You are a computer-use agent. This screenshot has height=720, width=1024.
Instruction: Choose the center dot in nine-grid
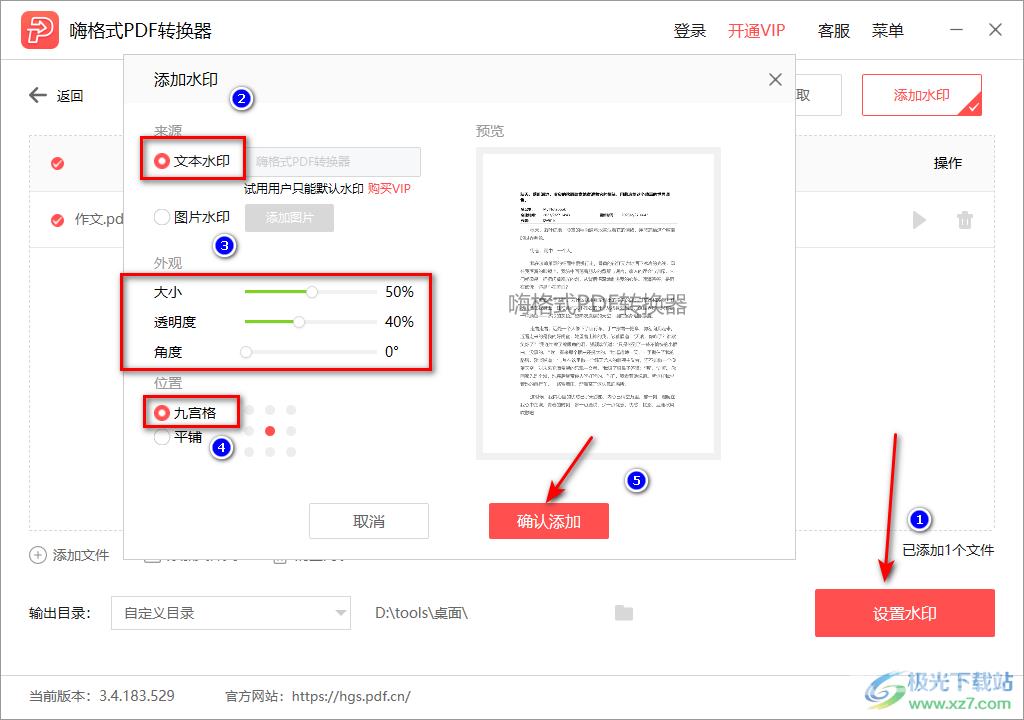click(270, 431)
